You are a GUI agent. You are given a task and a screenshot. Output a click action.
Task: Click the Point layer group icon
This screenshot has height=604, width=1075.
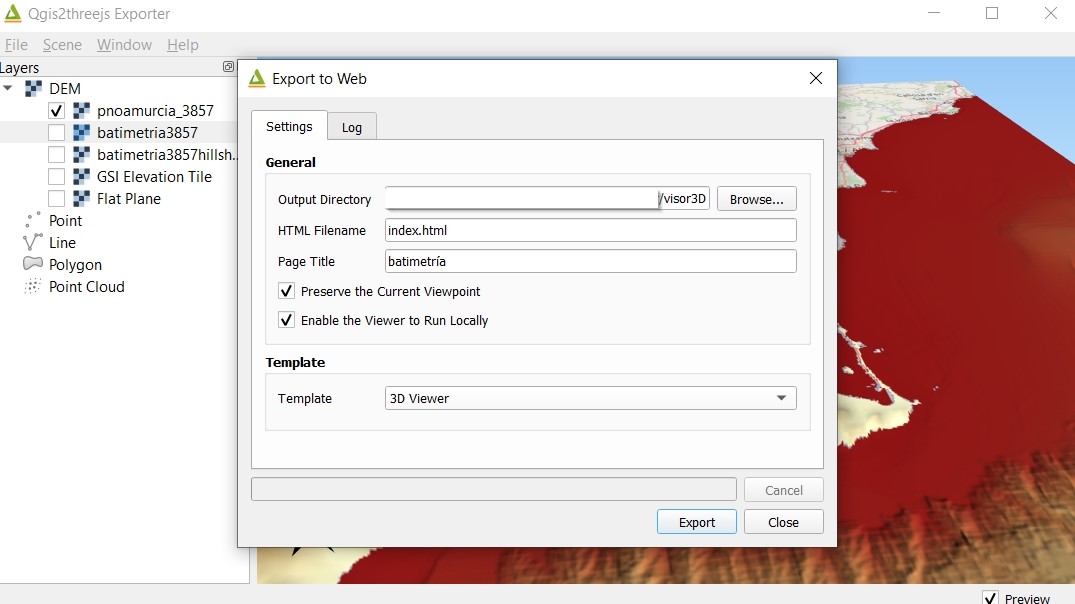pyautogui.click(x=33, y=221)
